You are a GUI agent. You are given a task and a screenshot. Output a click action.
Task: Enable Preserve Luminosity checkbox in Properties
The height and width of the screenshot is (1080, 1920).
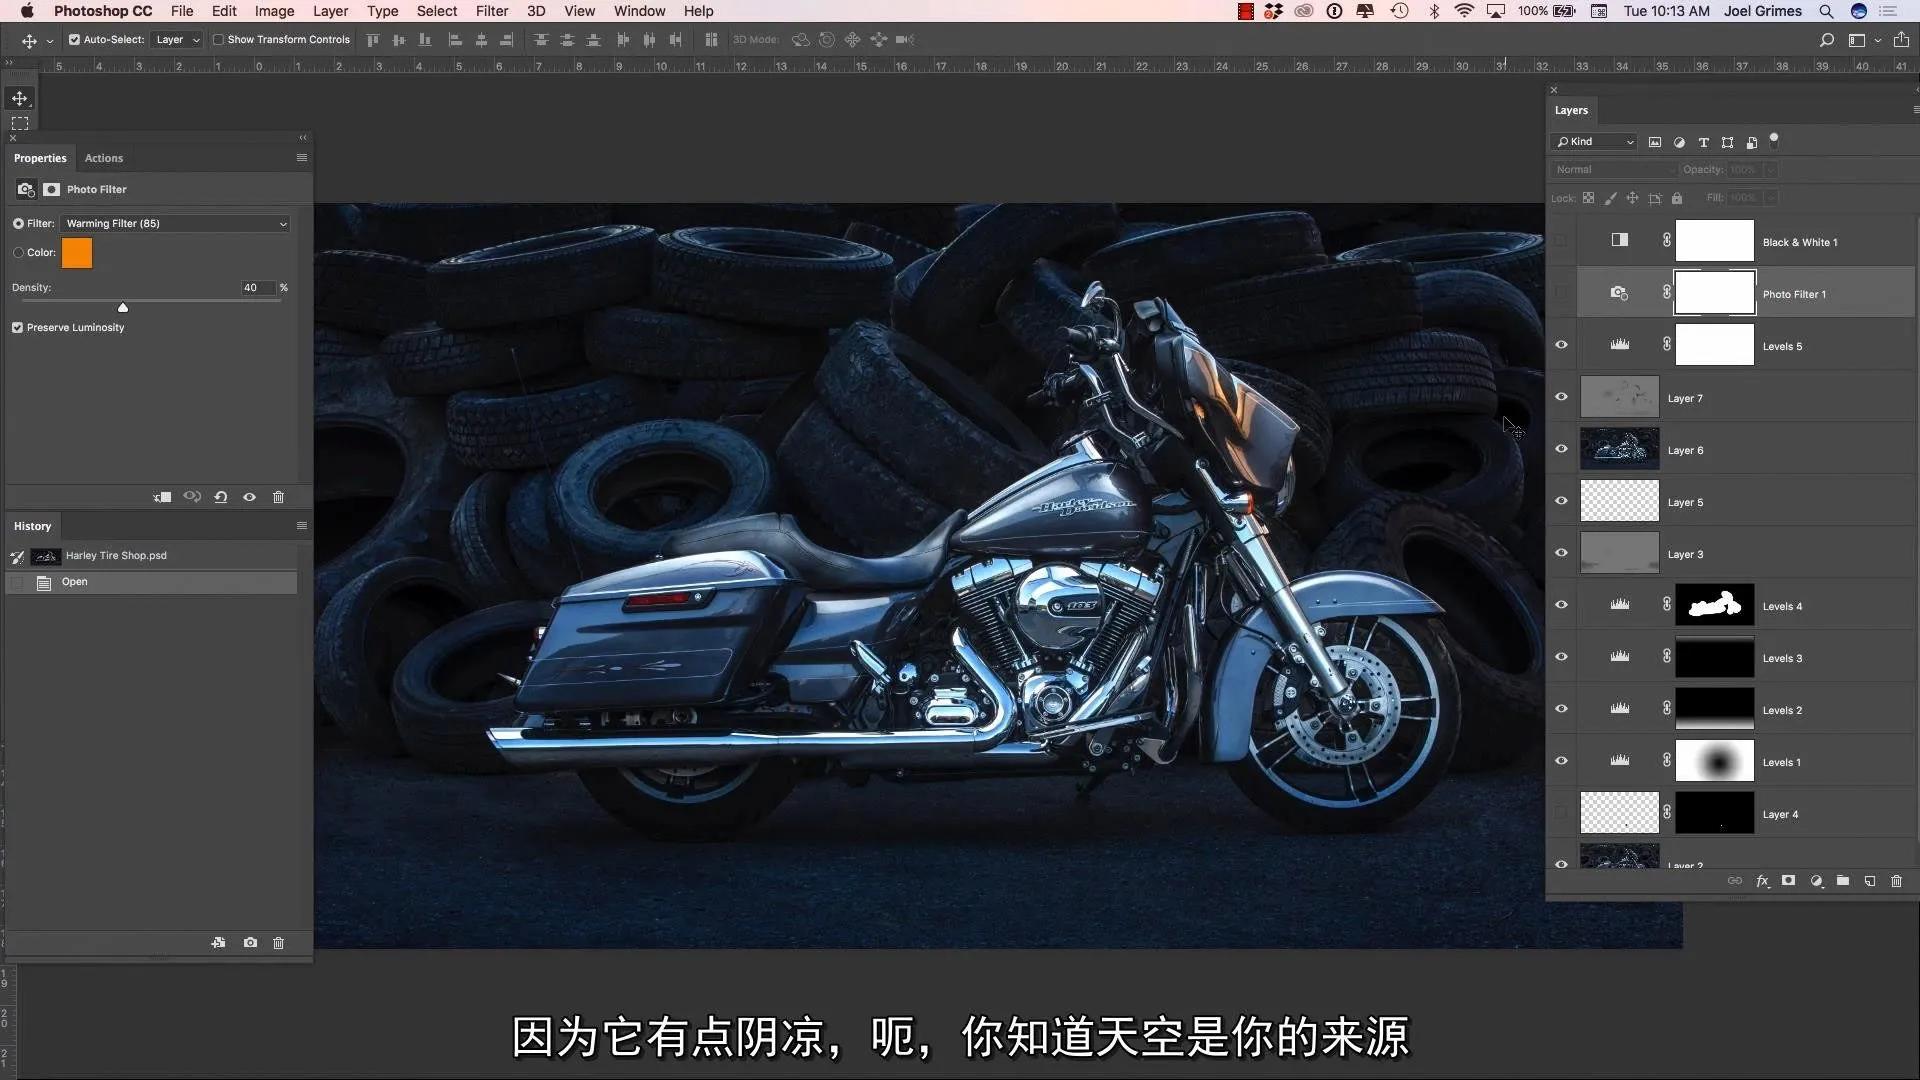[x=18, y=327]
